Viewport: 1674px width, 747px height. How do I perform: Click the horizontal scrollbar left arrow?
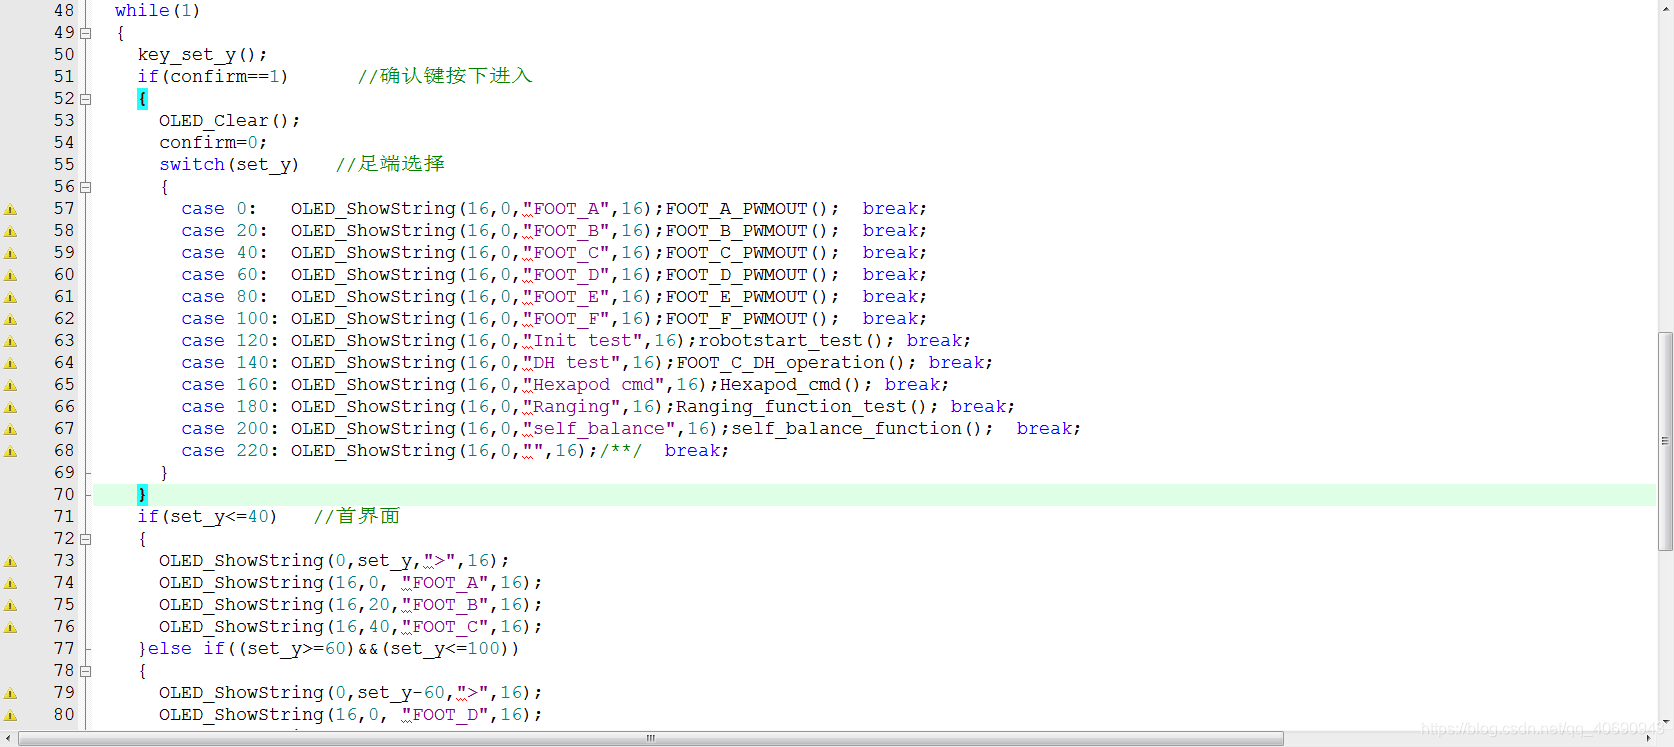(x=8, y=739)
